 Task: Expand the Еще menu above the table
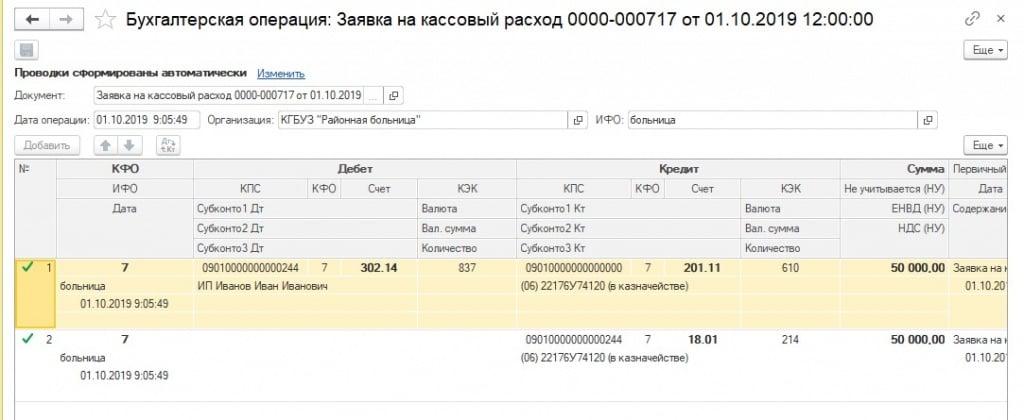click(x=984, y=145)
